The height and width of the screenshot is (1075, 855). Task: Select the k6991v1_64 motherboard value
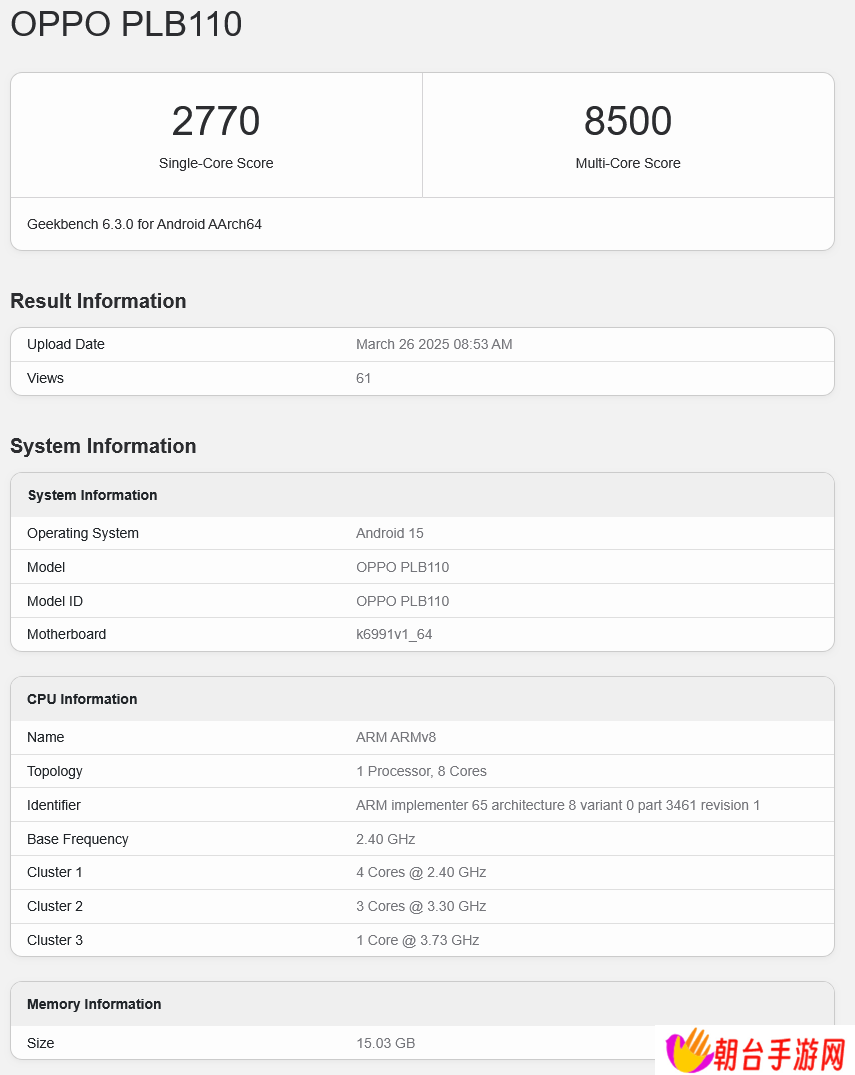point(394,634)
